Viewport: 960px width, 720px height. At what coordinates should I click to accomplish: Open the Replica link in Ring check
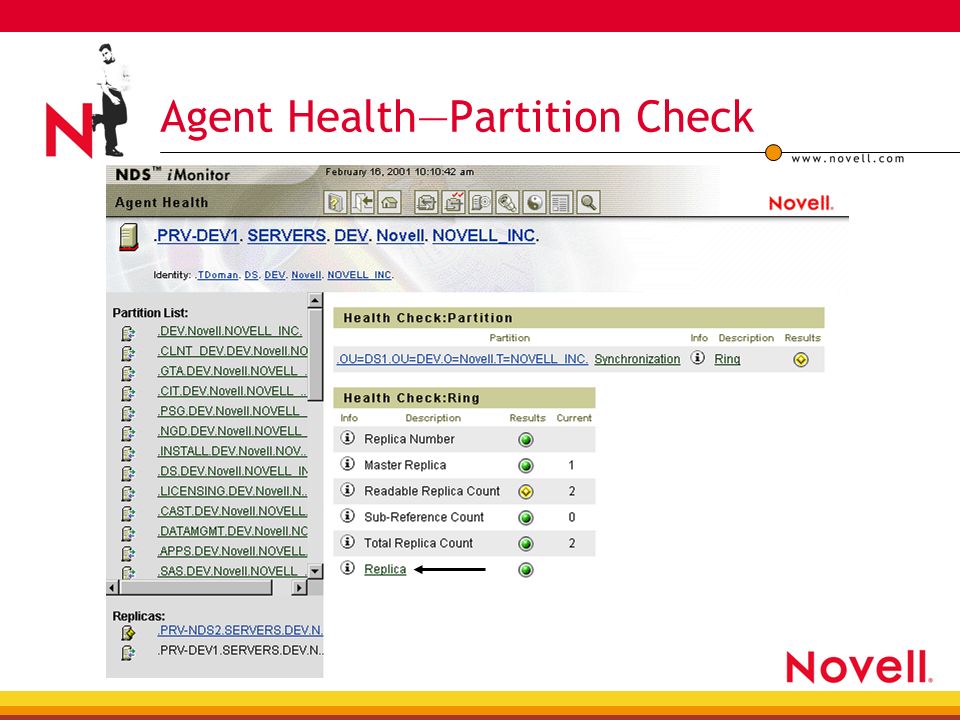click(x=385, y=569)
